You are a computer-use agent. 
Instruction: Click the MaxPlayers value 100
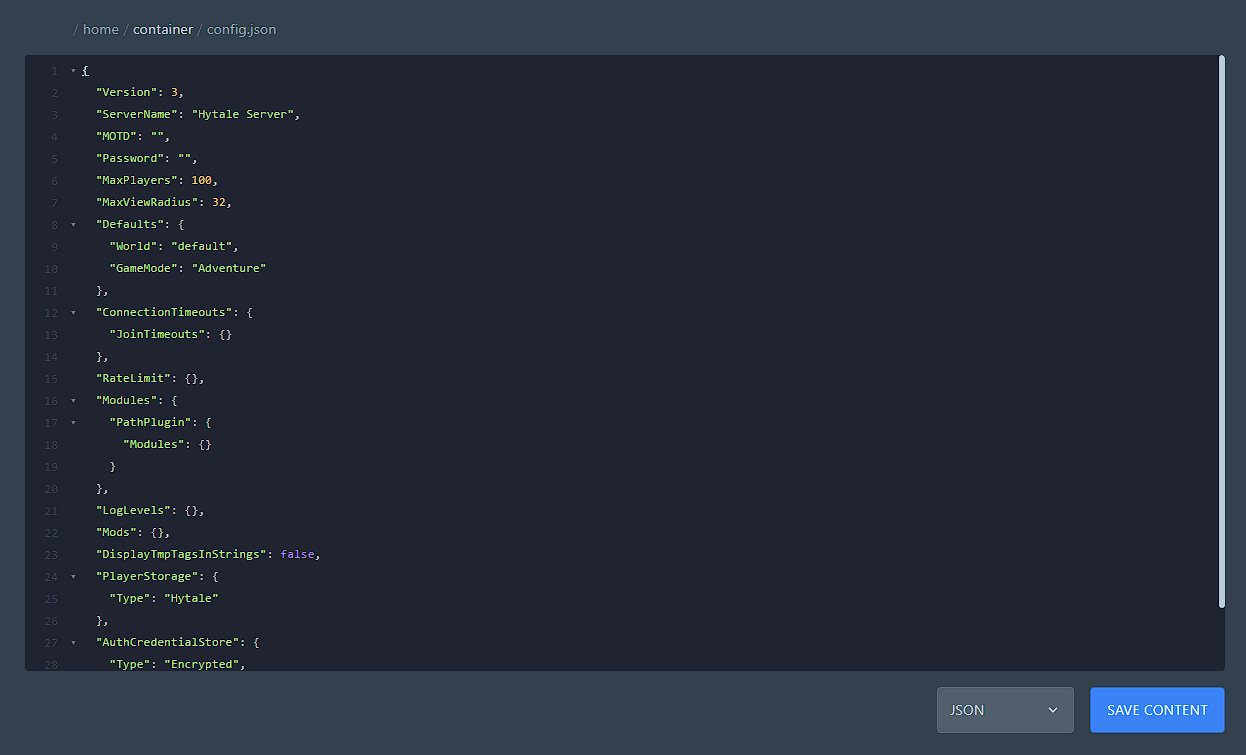(x=201, y=180)
